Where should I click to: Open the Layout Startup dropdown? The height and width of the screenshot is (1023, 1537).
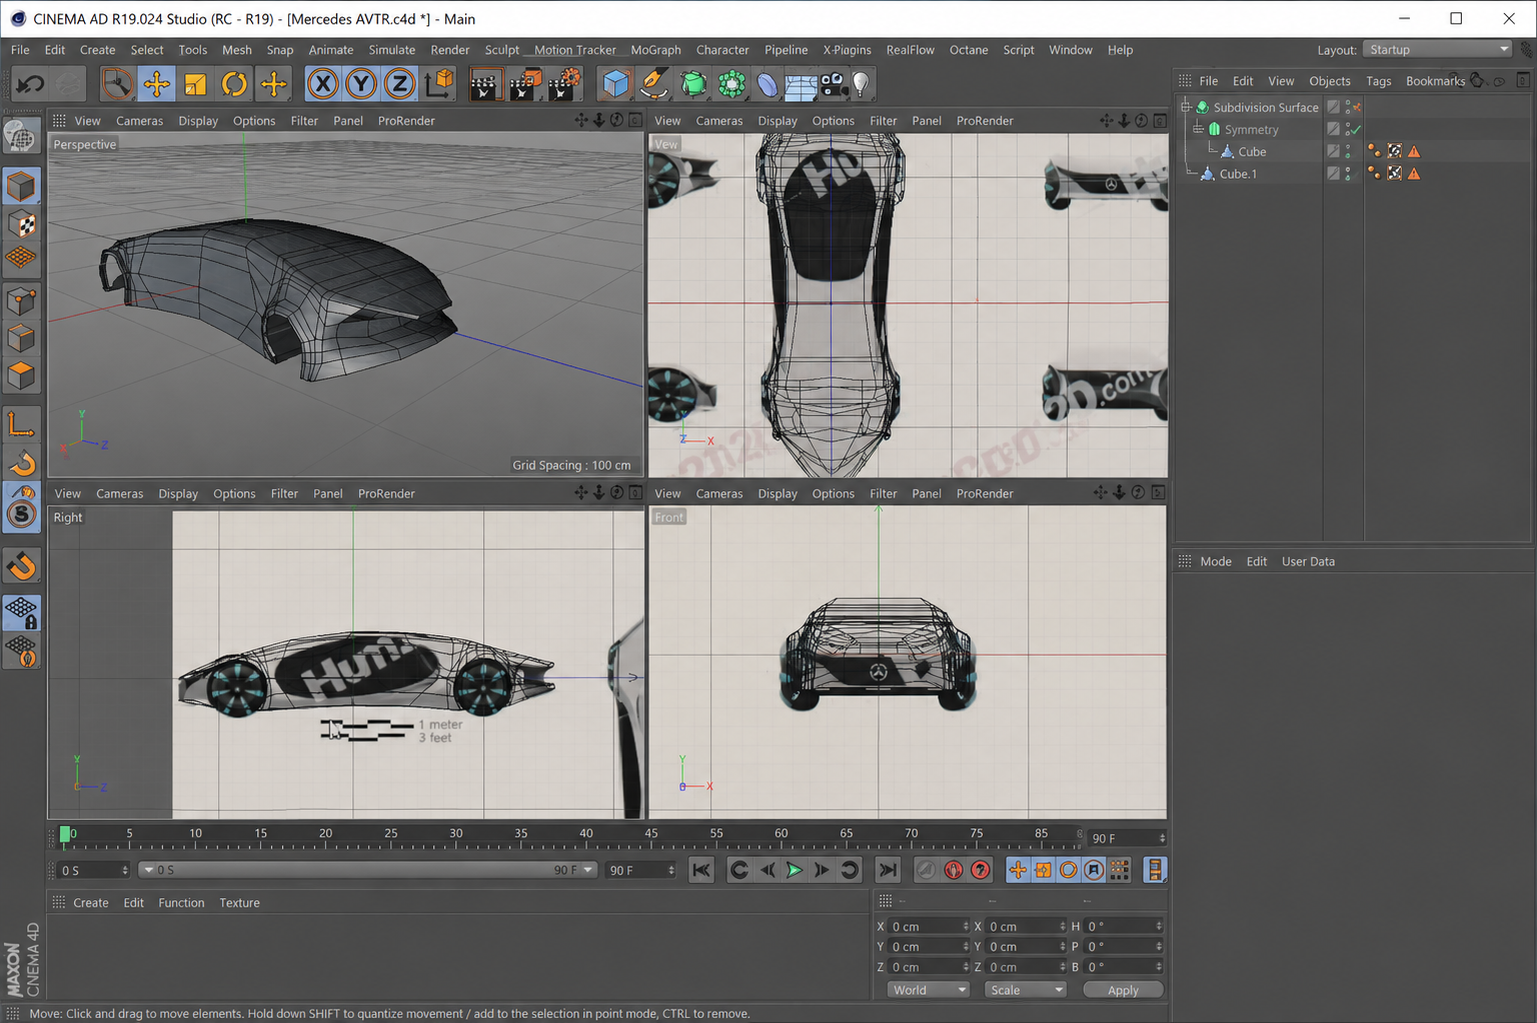[x=1438, y=49]
